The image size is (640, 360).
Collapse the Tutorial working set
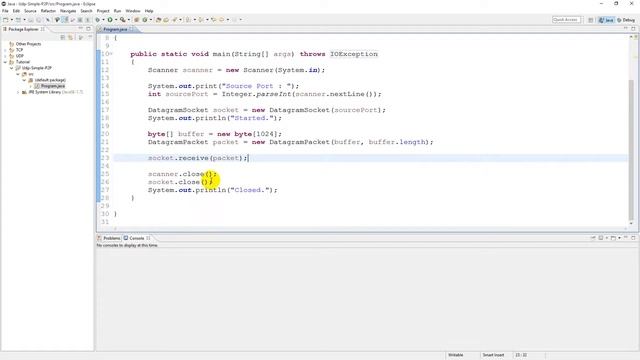pyautogui.click(x=5, y=62)
